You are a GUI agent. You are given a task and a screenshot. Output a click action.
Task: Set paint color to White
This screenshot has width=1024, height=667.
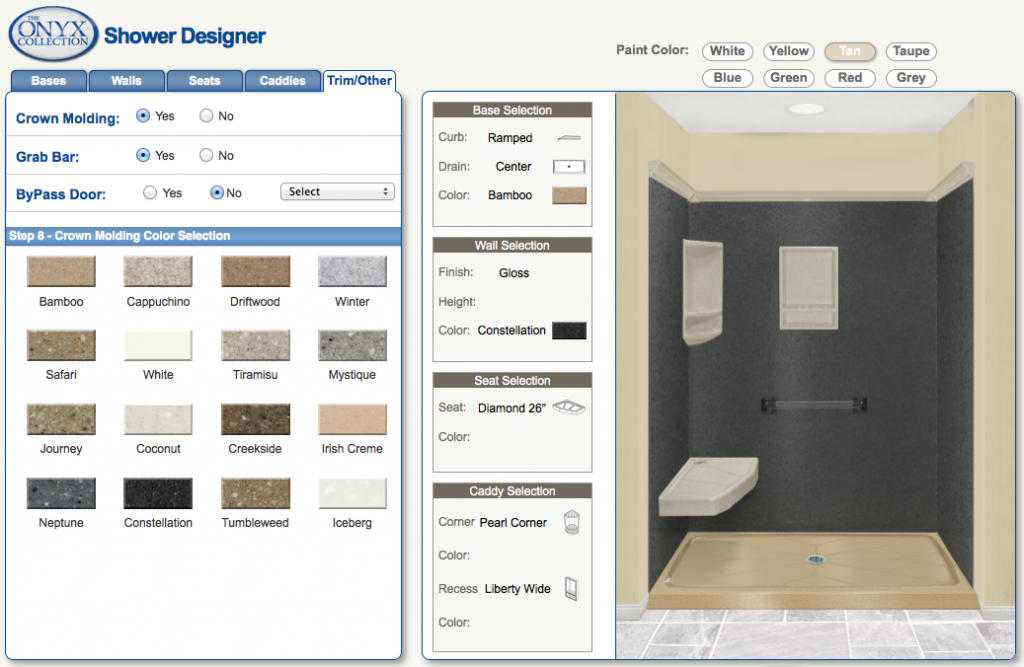click(x=728, y=51)
